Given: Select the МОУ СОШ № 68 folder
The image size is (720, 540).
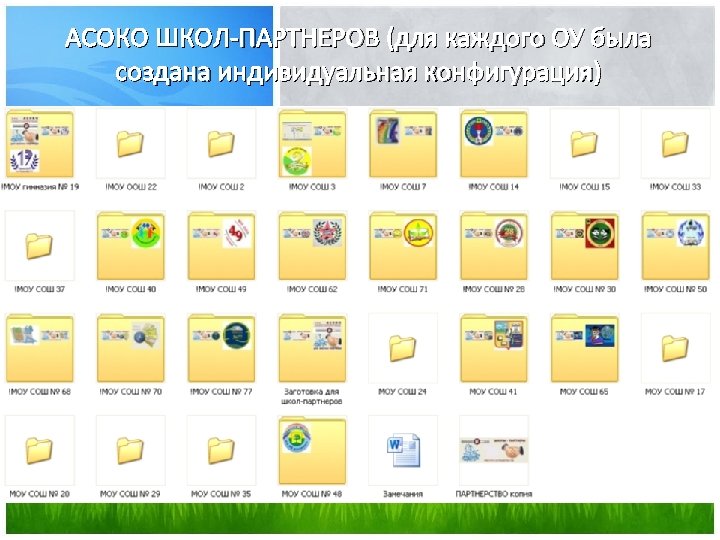Looking at the screenshot, I should point(39,349).
